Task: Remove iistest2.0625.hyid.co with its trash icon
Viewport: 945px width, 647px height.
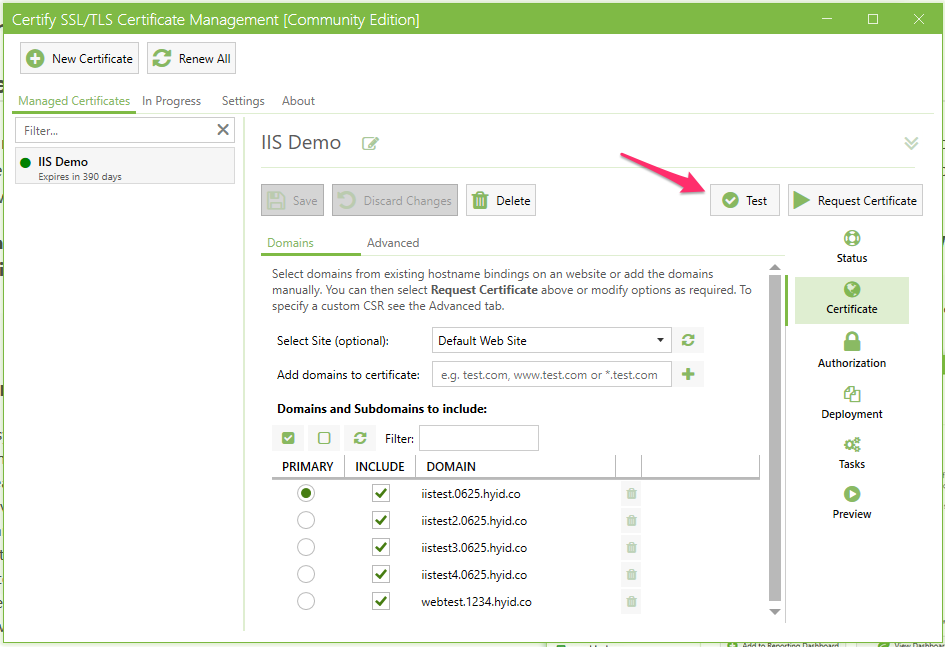Action: click(x=632, y=520)
